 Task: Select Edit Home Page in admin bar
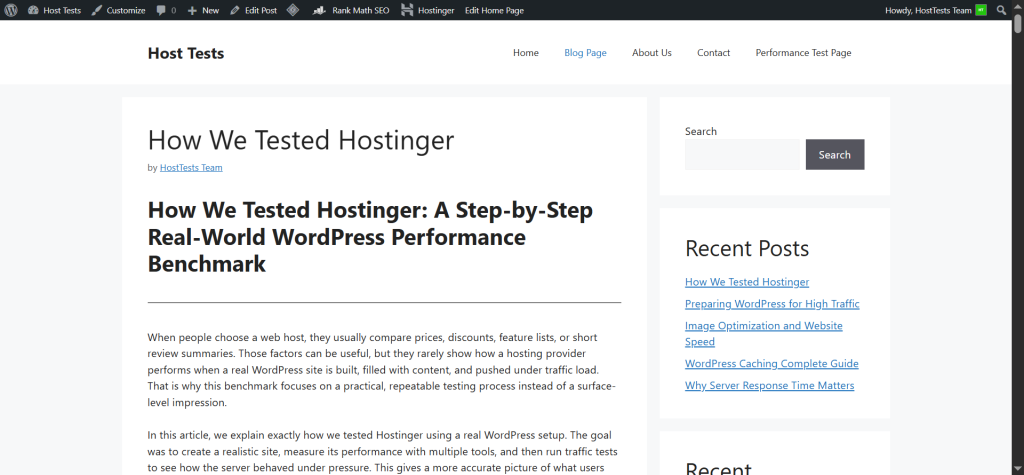point(497,10)
